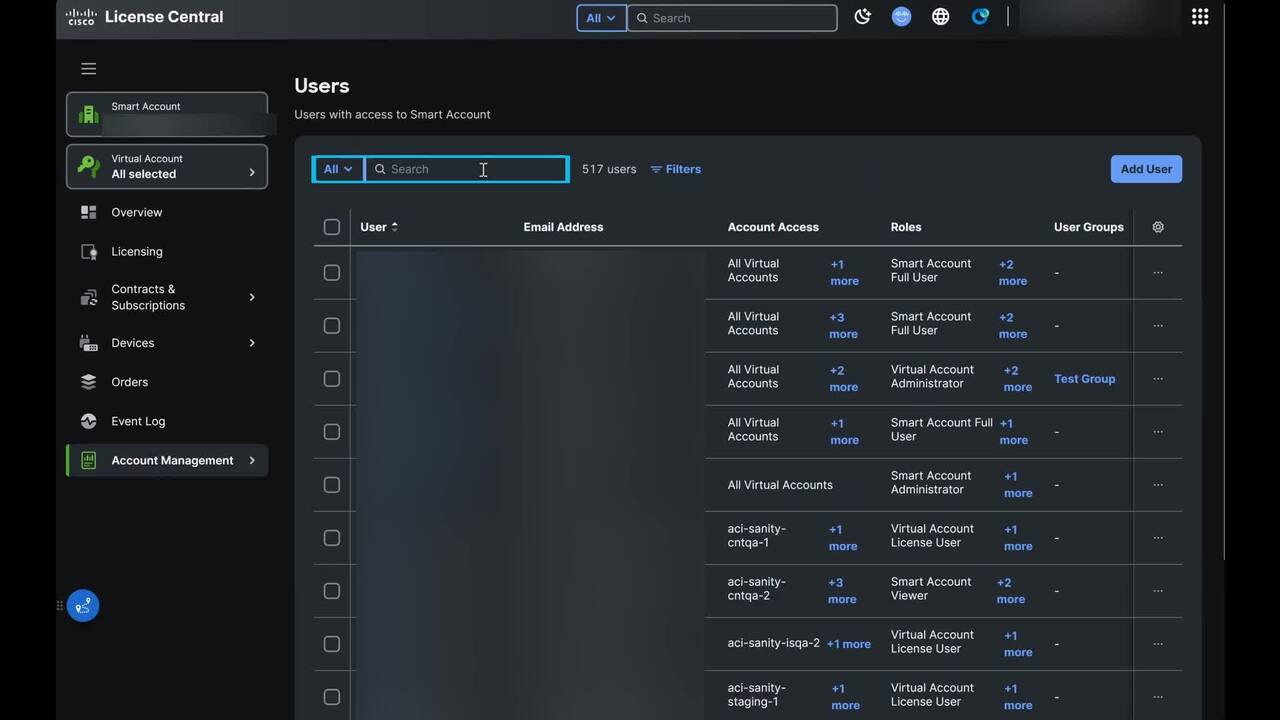This screenshot has width=1280, height=720.
Task: Go to Licensing page
Action: tap(137, 252)
